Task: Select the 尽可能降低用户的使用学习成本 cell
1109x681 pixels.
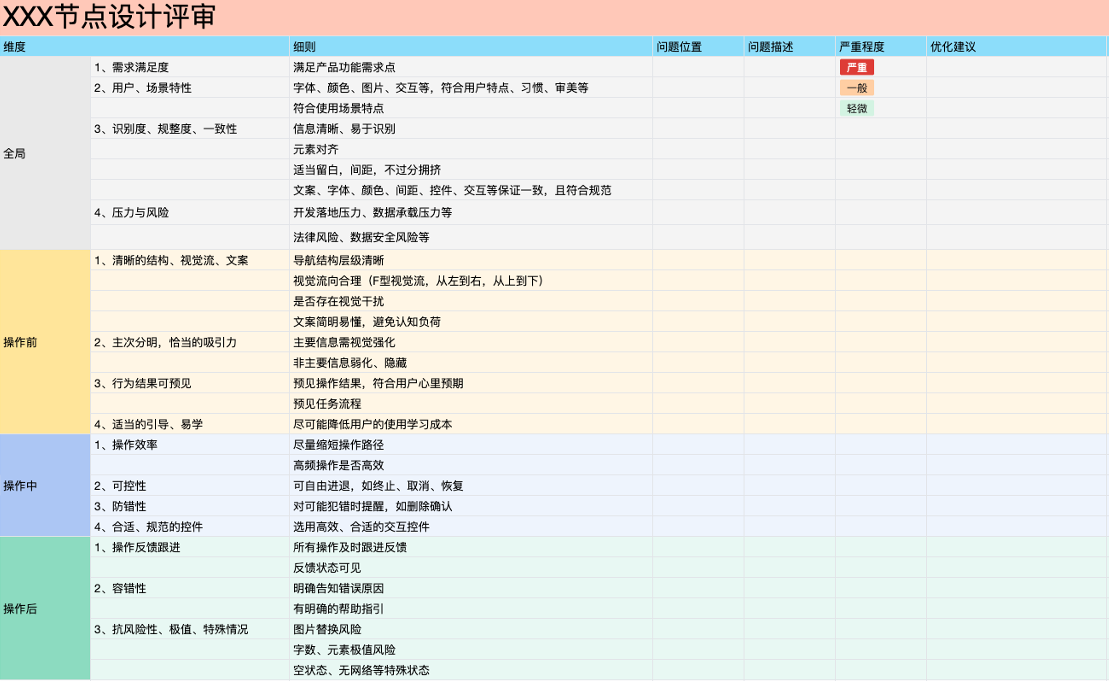Action: [x=471, y=424]
